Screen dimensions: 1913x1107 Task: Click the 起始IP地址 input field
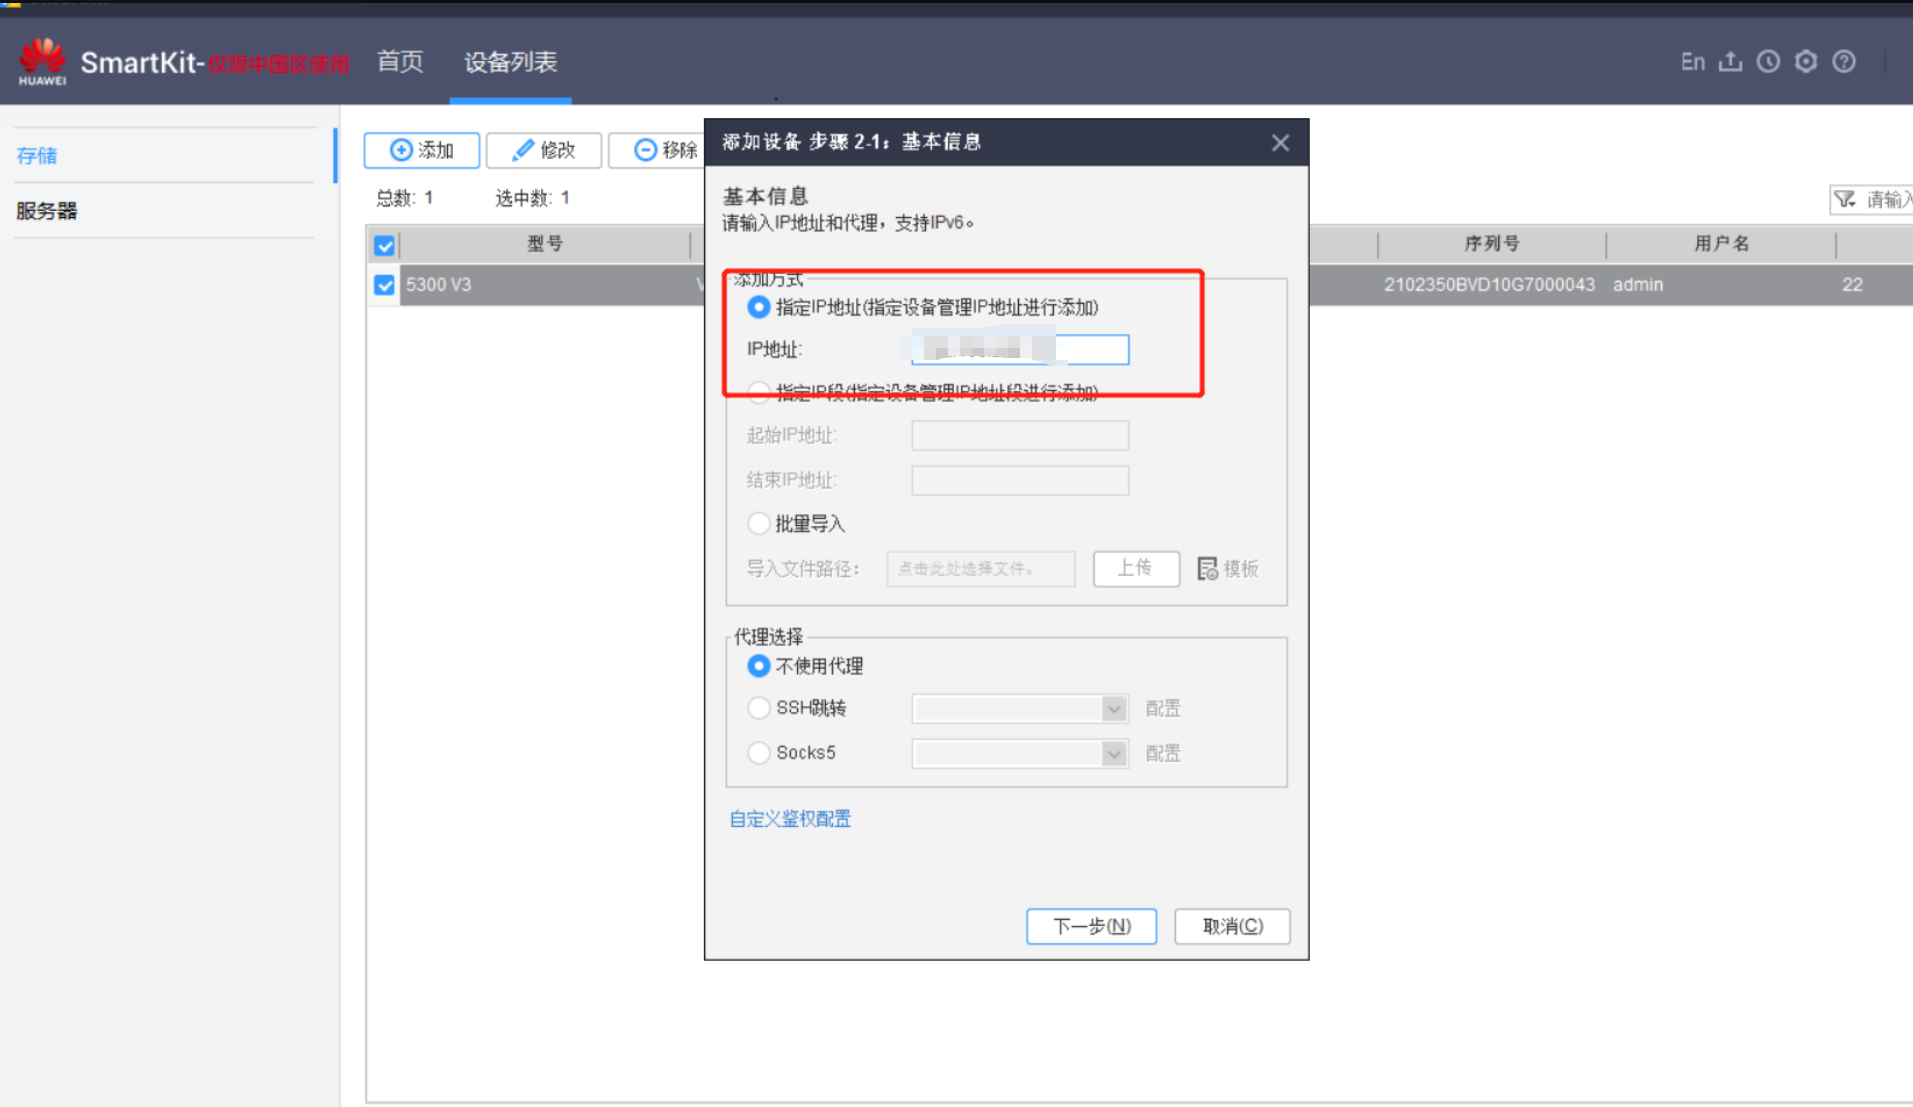pyautogui.click(x=1020, y=435)
